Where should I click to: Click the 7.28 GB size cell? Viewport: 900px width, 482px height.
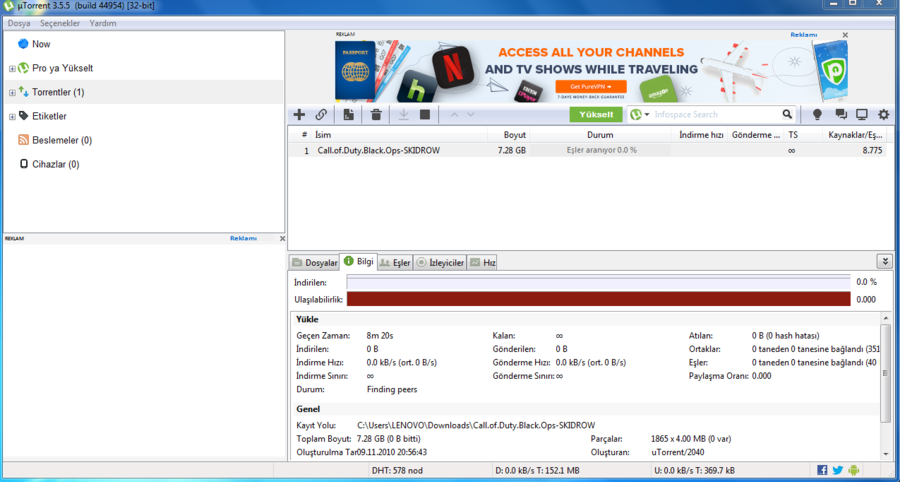512,150
